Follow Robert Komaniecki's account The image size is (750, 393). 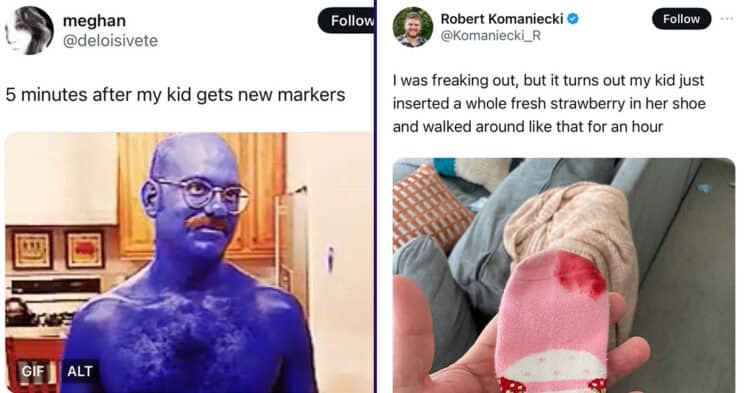[681, 19]
